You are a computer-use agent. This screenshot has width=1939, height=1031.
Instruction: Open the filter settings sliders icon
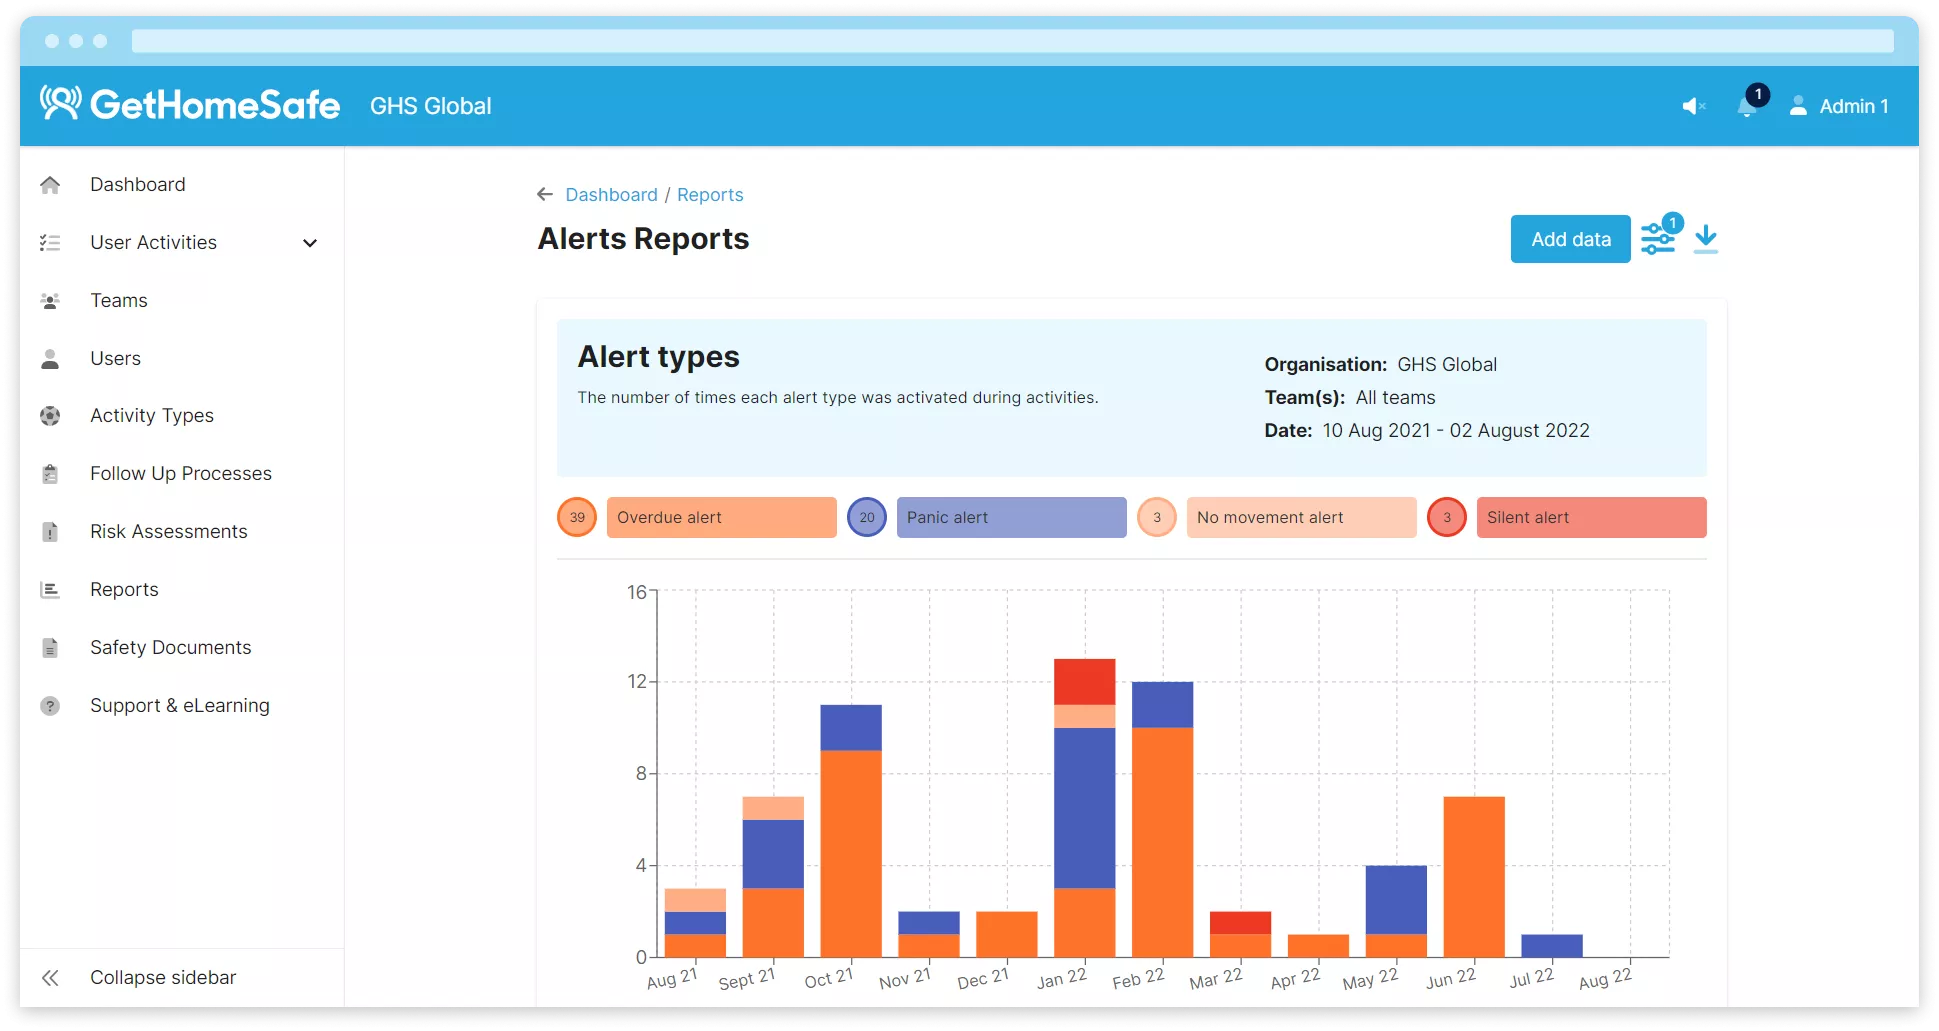(1658, 239)
